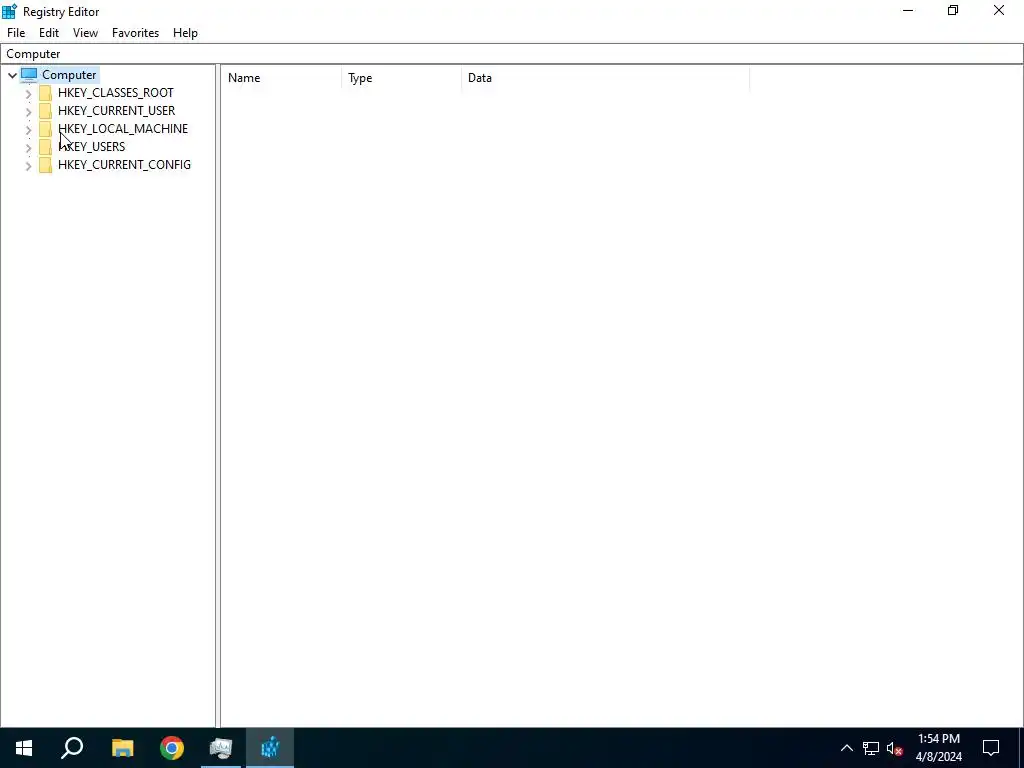The height and width of the screenshot is (768, 1024).
Task: Open the Edit menu
Action: pos(49,33)
